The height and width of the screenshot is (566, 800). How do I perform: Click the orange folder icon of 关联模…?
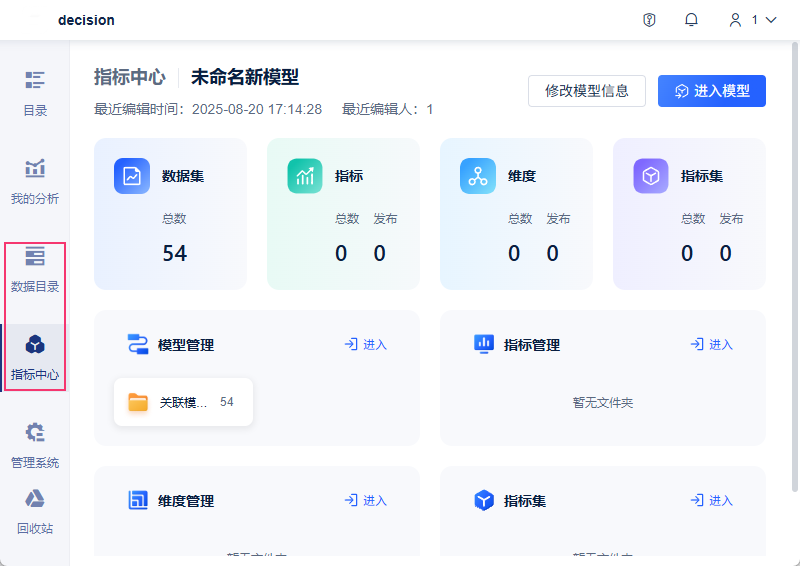pyautogui.click(x=138, y=402)
